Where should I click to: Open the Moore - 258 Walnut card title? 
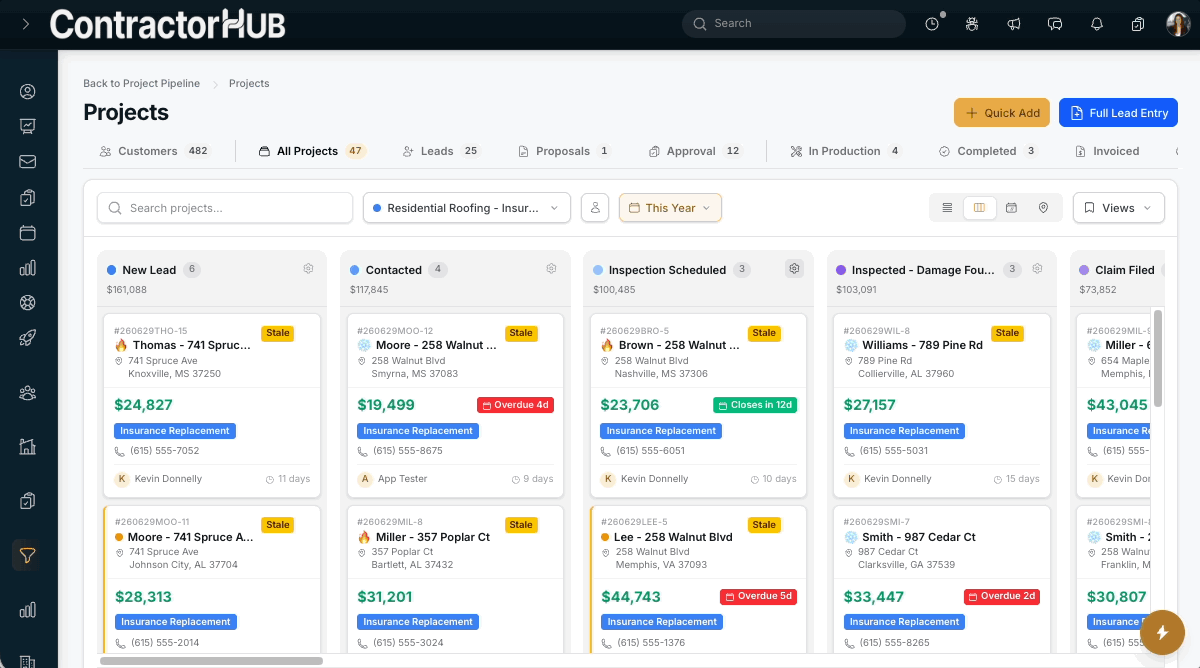pos(436,345)
